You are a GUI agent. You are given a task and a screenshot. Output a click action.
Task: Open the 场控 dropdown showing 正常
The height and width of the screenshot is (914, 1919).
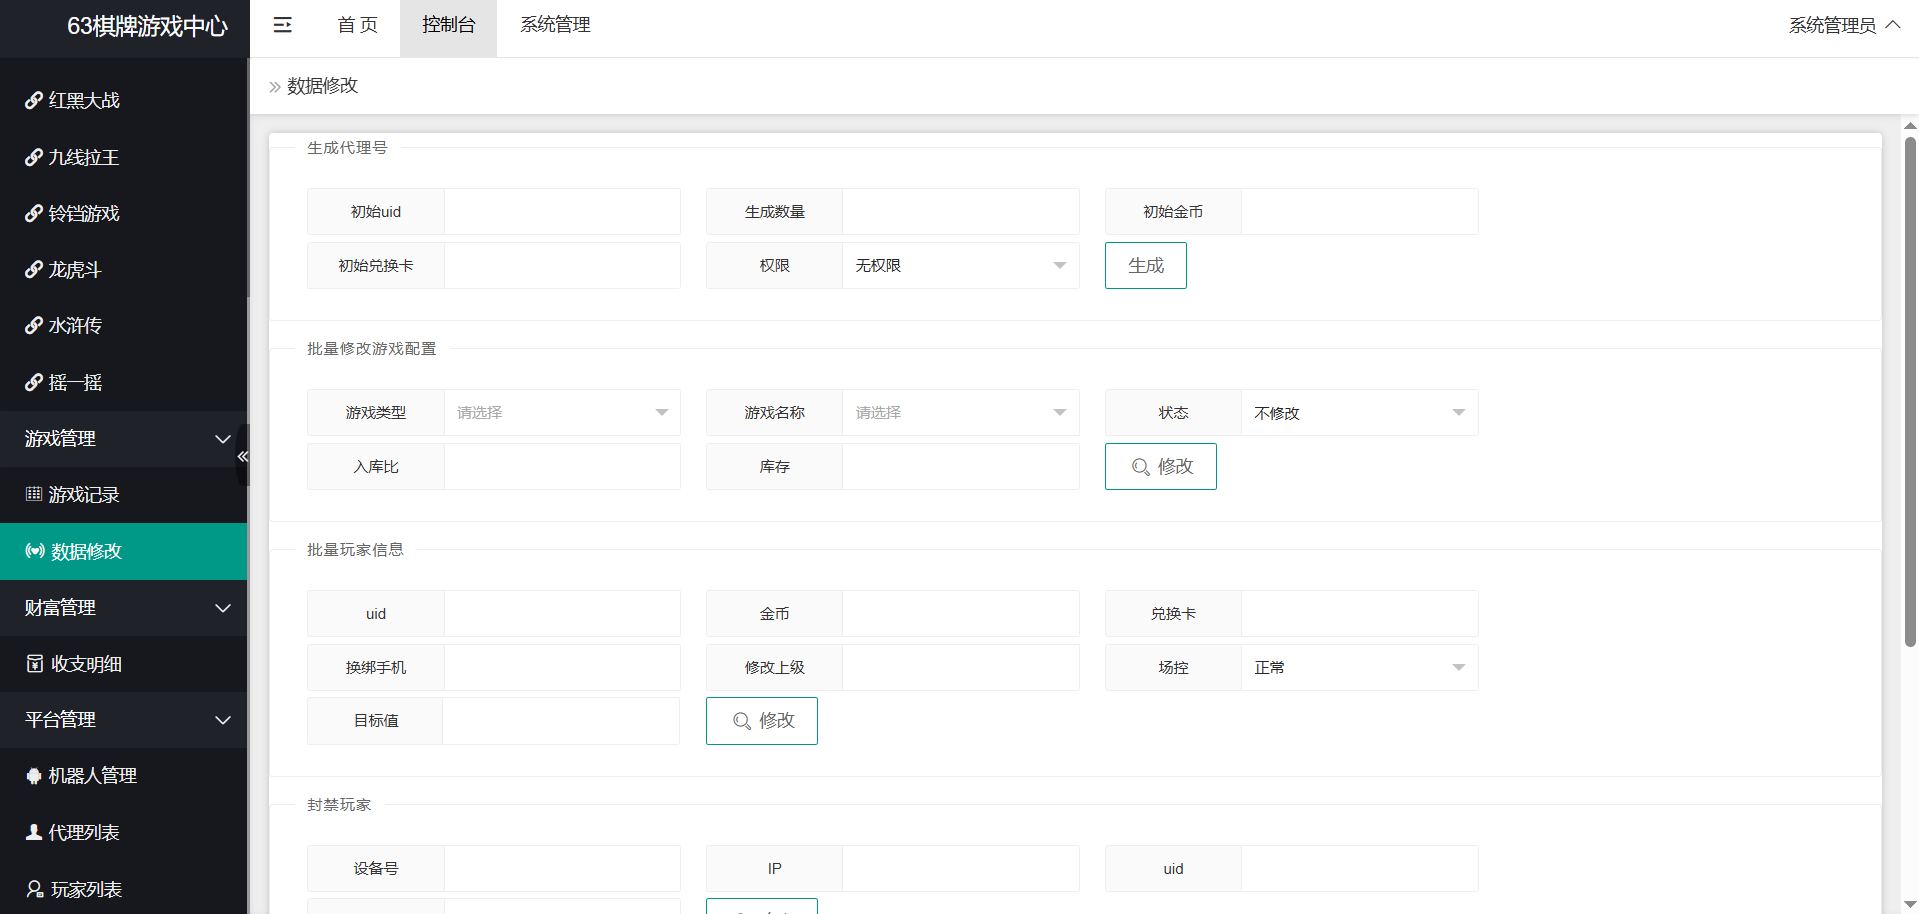pos(1359,668)
